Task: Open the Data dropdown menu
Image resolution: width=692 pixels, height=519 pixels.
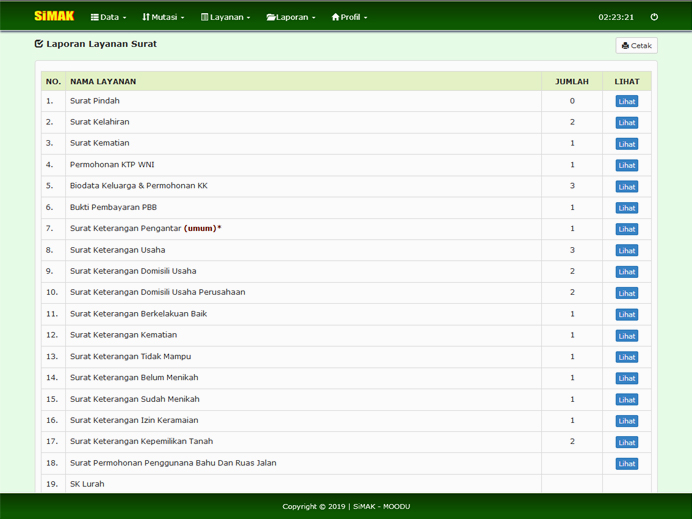Action: point(113,17)
